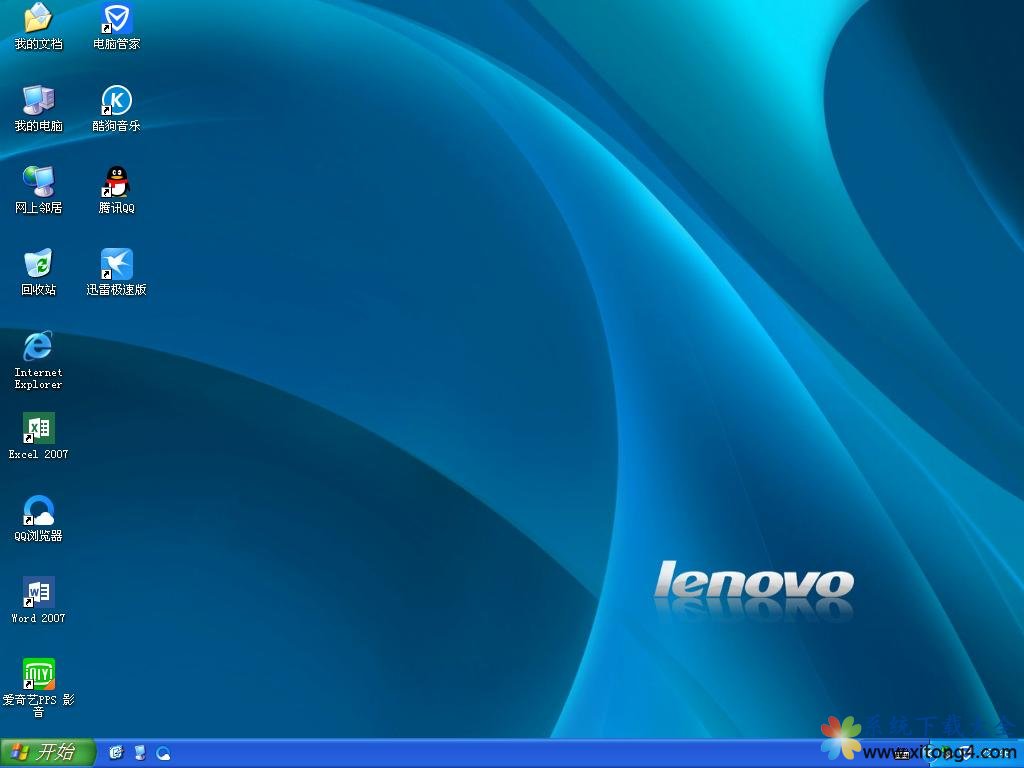
Task: Launch KuGou Music from desktop
Action: [x=117, y=100]
